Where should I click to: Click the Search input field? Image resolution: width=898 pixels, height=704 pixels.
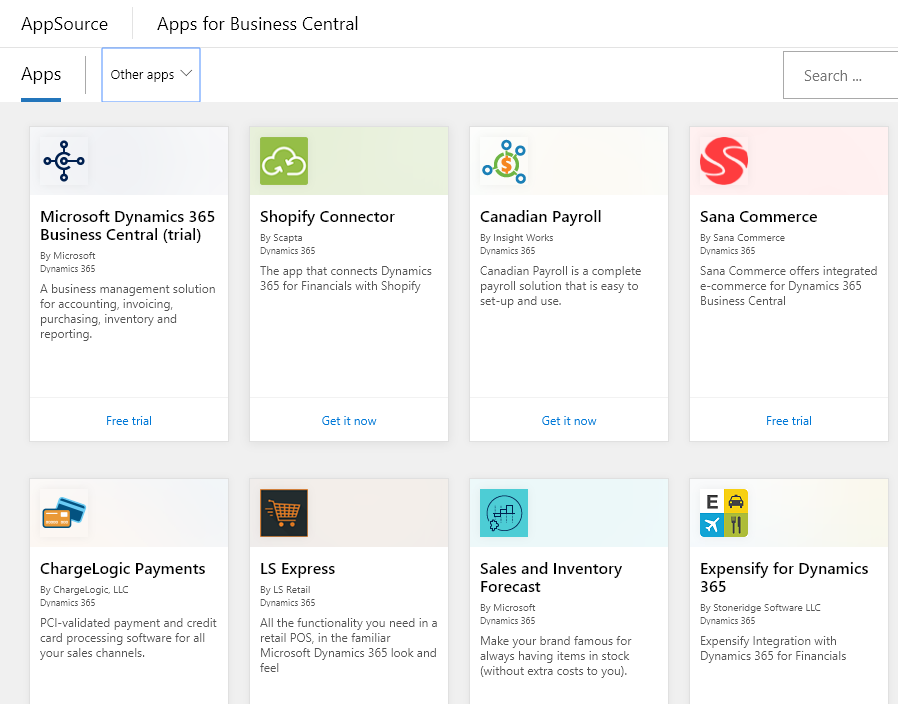pos(840,75)
